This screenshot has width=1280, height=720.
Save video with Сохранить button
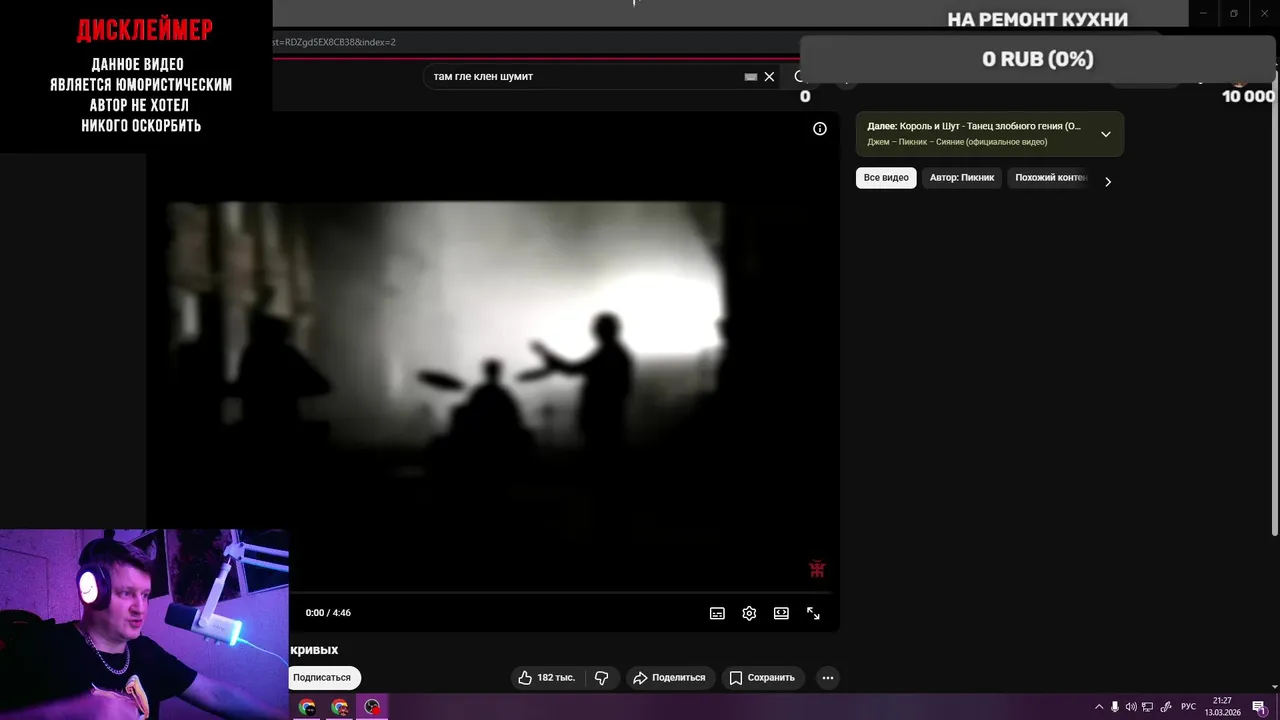pos(763,678)
